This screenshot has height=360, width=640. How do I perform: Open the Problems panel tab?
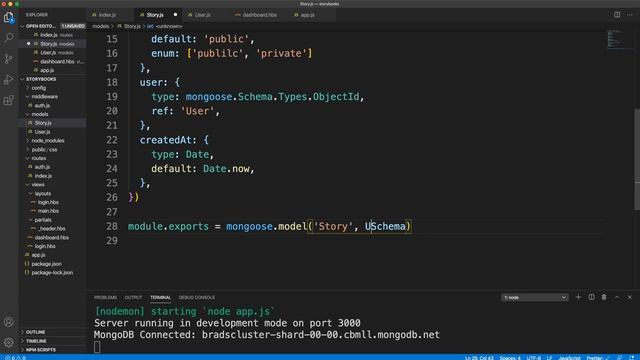click(105, 298)
